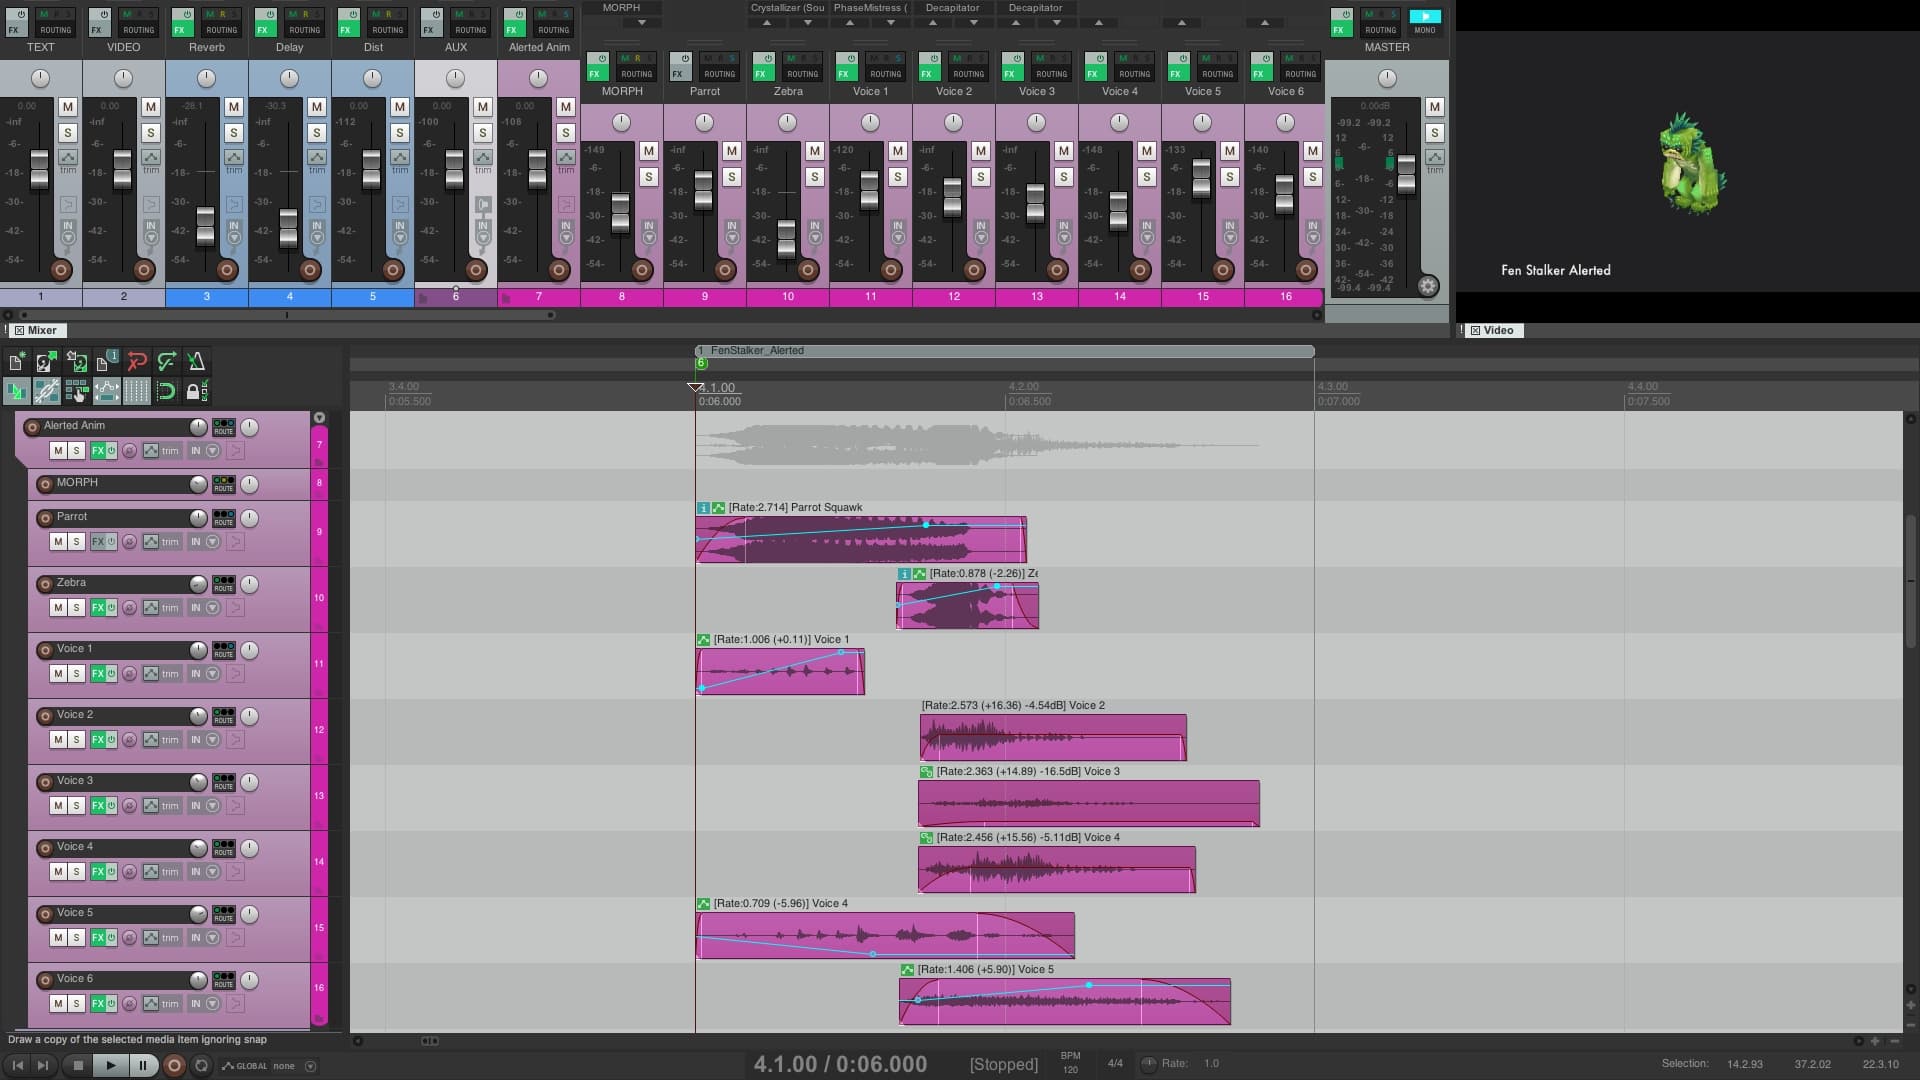
Task: Click the New Project toolbar icon
Action: click(x=16, y=362)
